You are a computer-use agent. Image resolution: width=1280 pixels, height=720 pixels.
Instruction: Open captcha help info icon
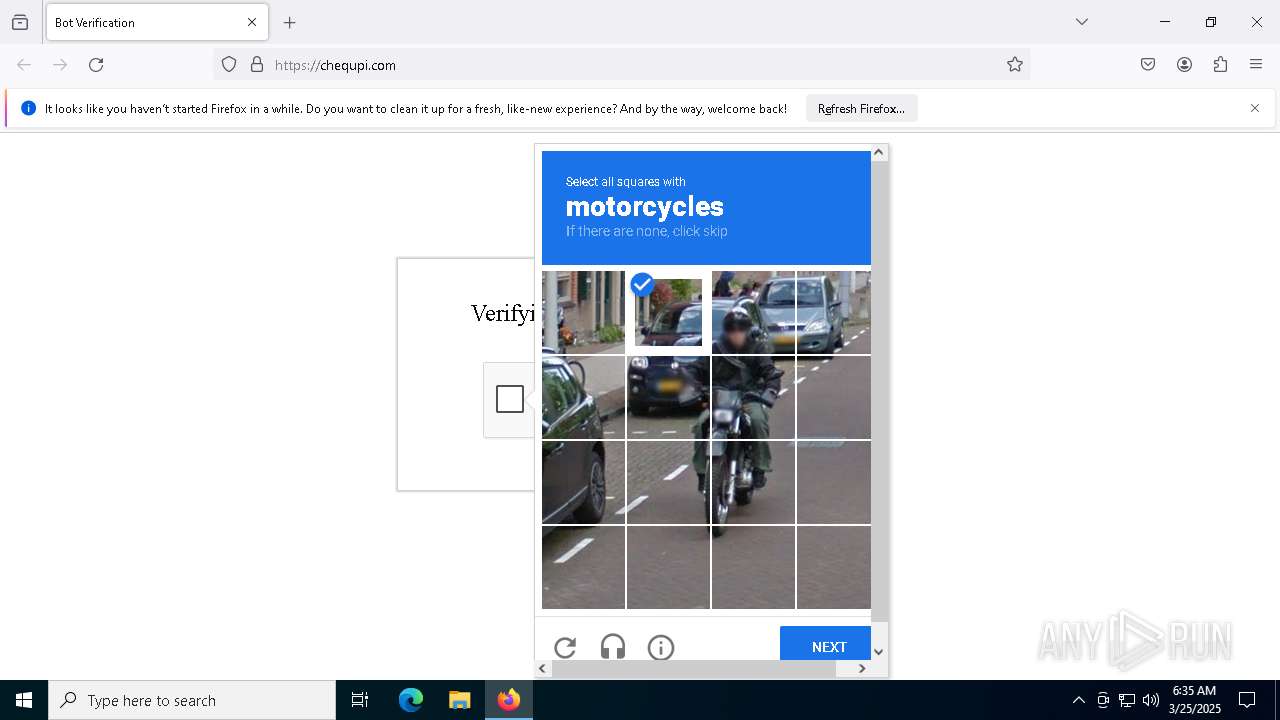point(661,648)
